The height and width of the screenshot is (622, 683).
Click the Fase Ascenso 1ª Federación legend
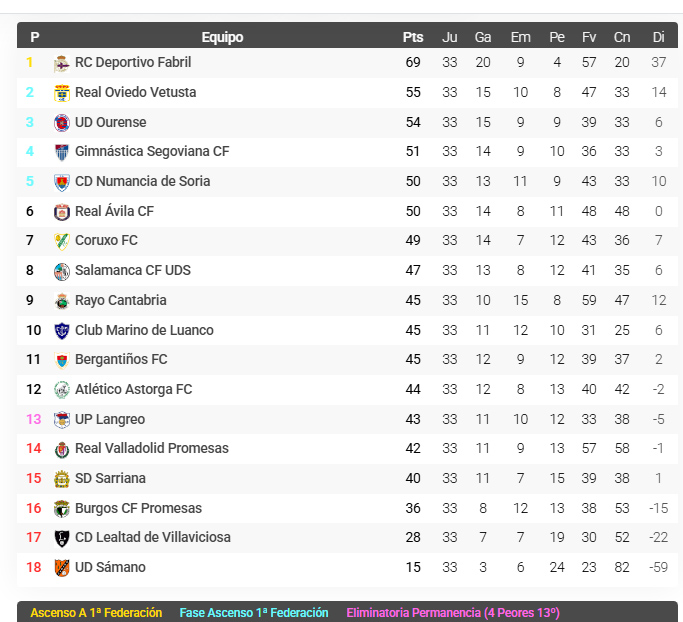254,613
